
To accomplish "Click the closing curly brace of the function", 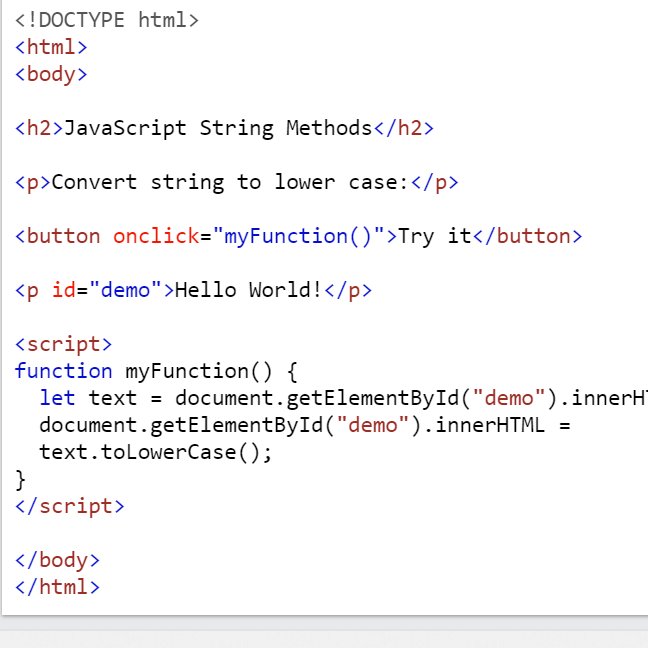I will [x=20, y=479].
